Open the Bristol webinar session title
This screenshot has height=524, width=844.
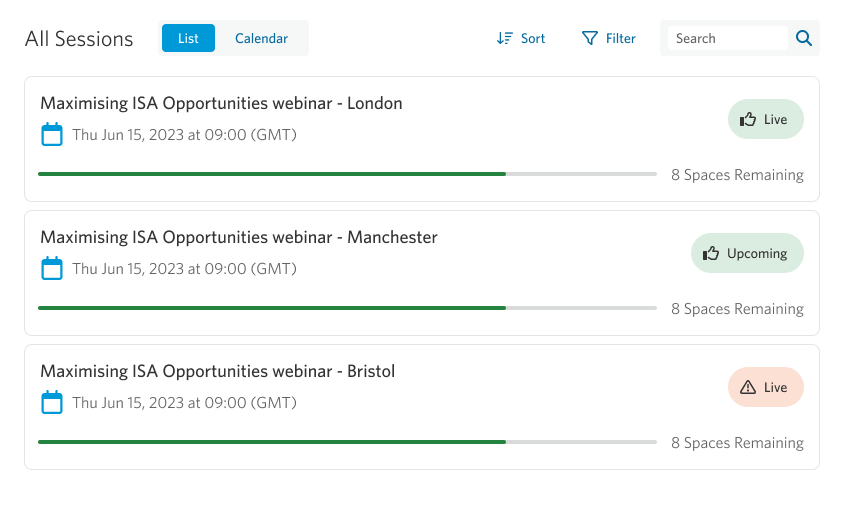tap(218, 372)
